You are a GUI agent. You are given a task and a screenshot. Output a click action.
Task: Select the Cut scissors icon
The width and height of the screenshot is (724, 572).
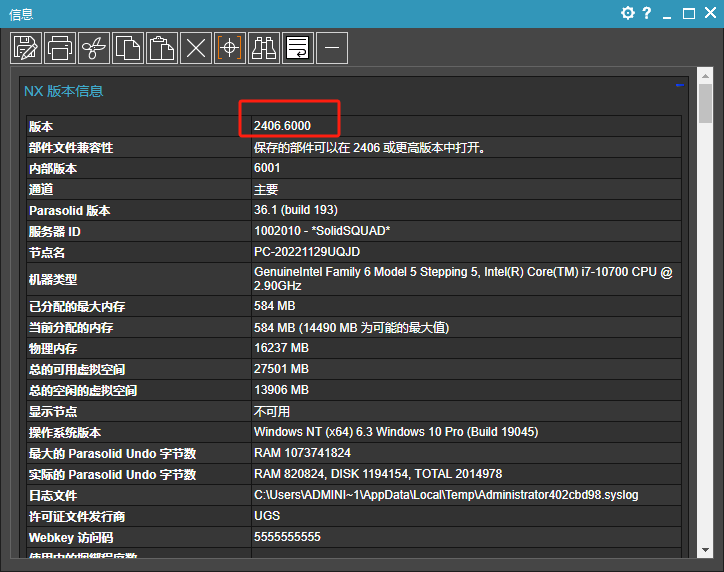coord(94,47)
